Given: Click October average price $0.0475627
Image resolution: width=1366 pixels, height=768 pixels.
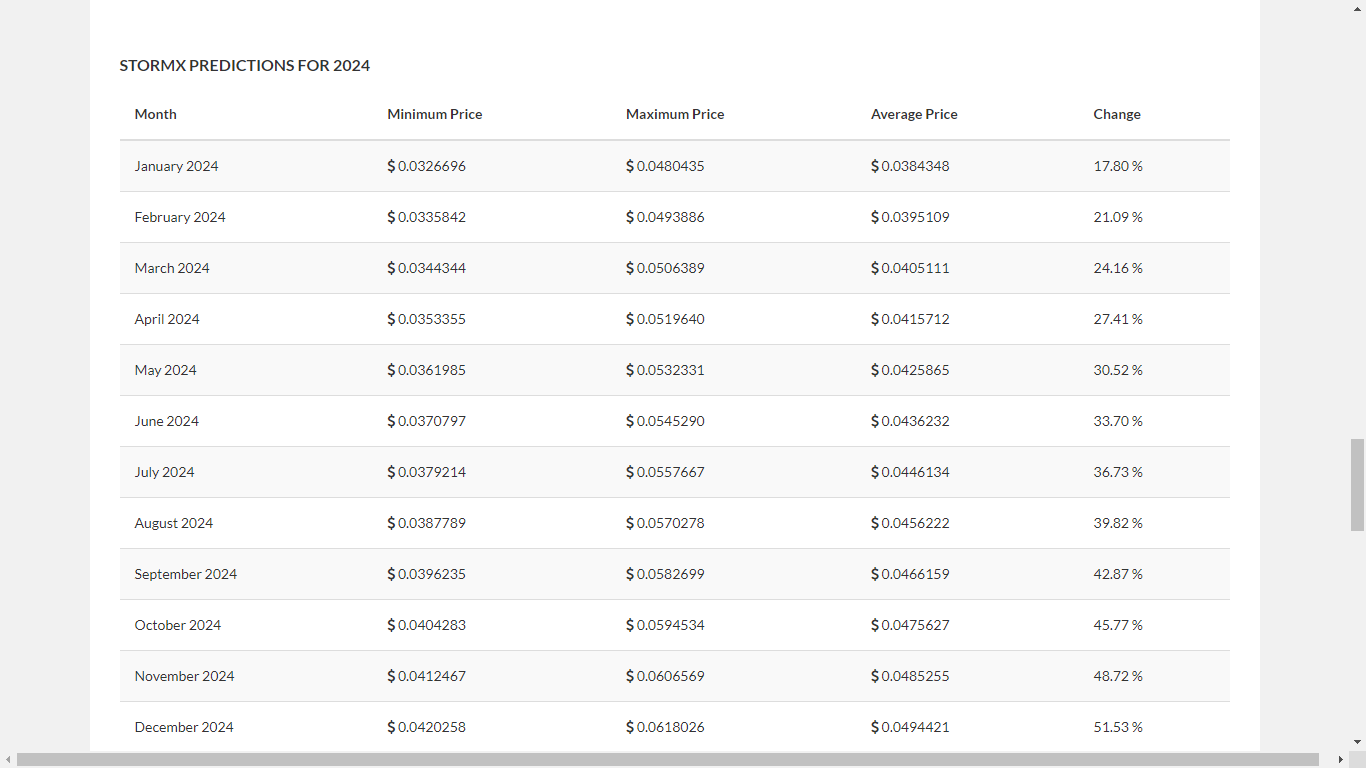Looking at the screenshot, I should [x=910, y=625].
